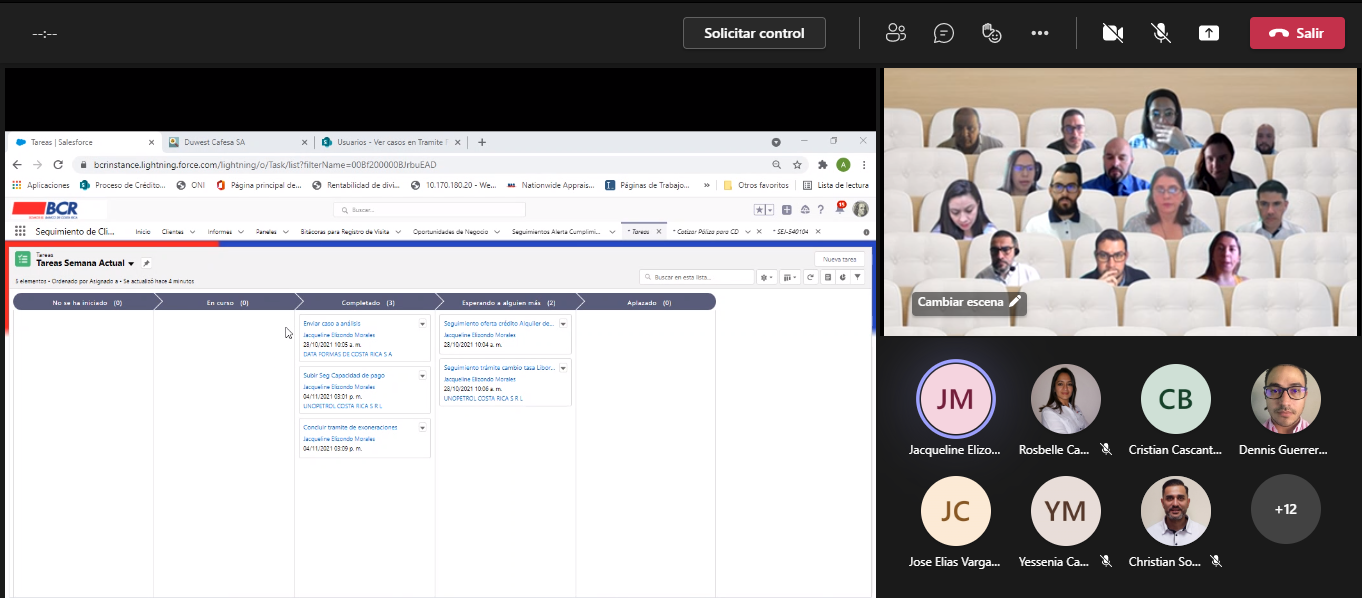
Task: Refresh the task list view
Action: (x=811, y=277)
